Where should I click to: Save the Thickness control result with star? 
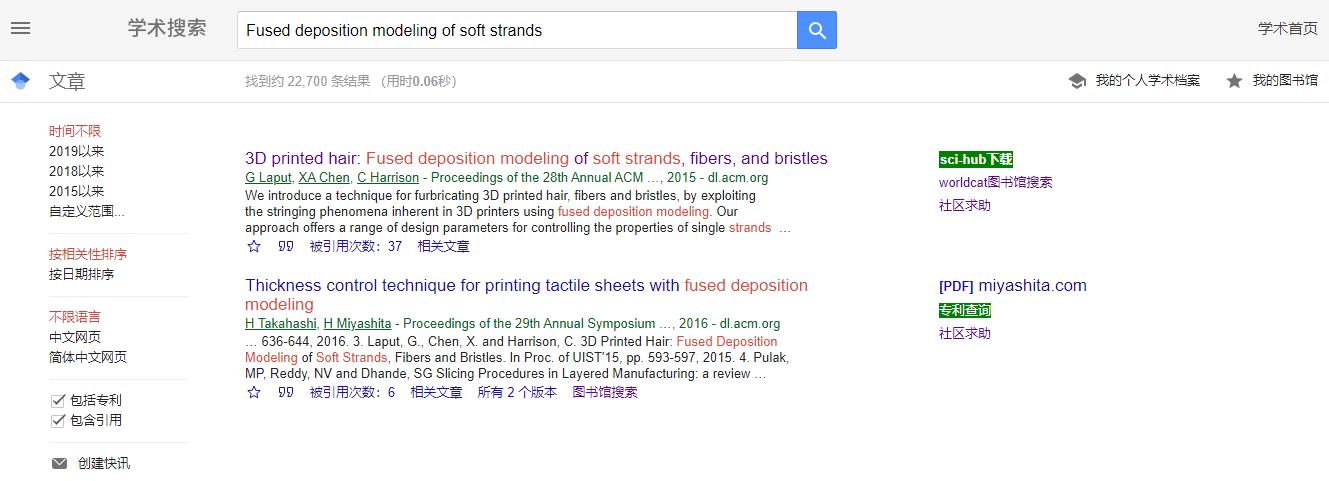pos(254,392)
